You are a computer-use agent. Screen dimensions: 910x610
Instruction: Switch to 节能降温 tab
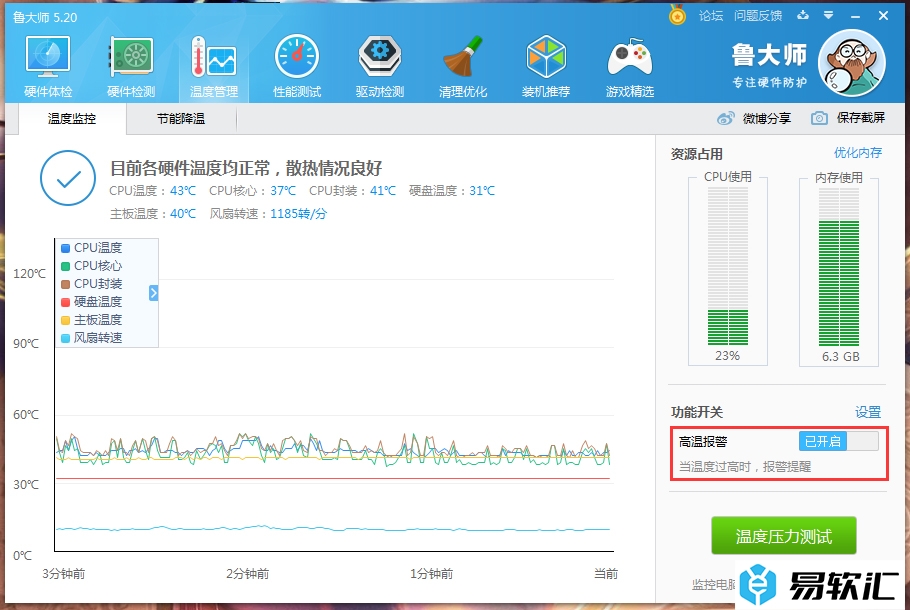(181, 119)
